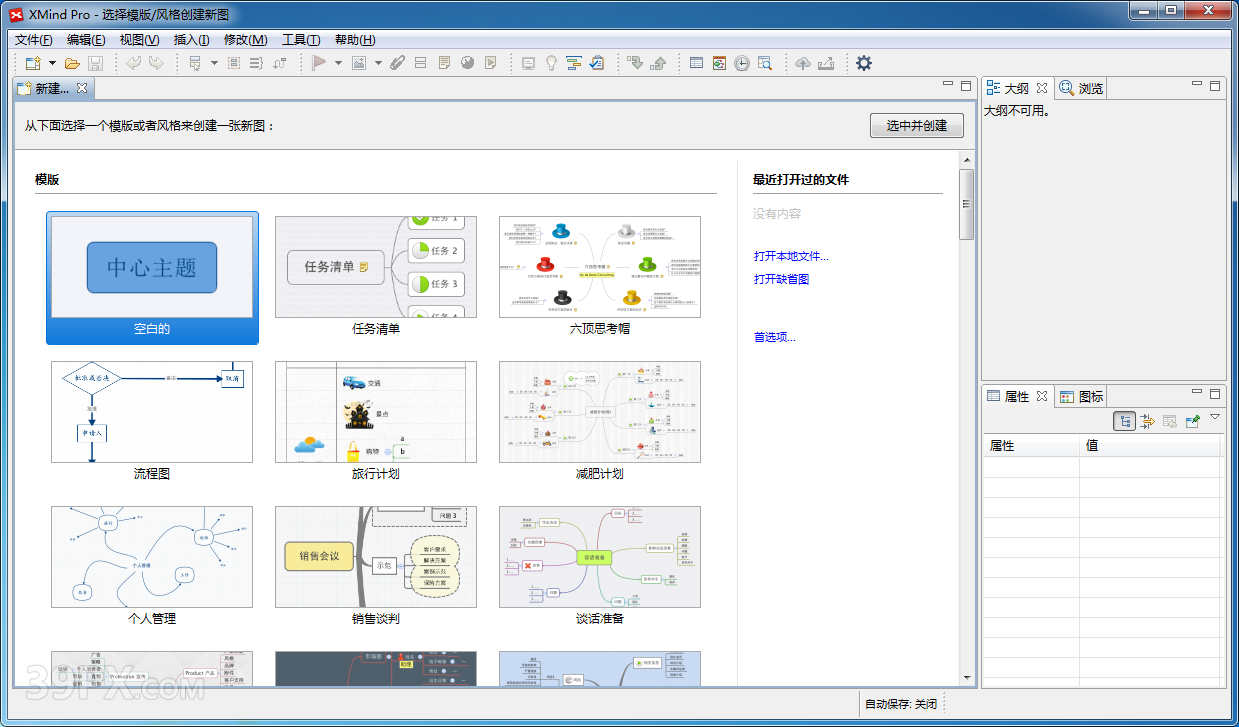
Task: Click the 打开缺省图 link
Action: click(781, 279)
